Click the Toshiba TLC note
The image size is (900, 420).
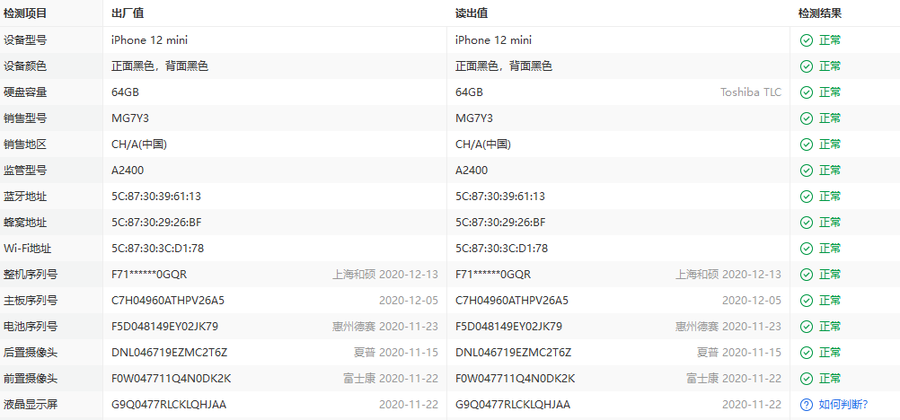(x=751, y=92)
